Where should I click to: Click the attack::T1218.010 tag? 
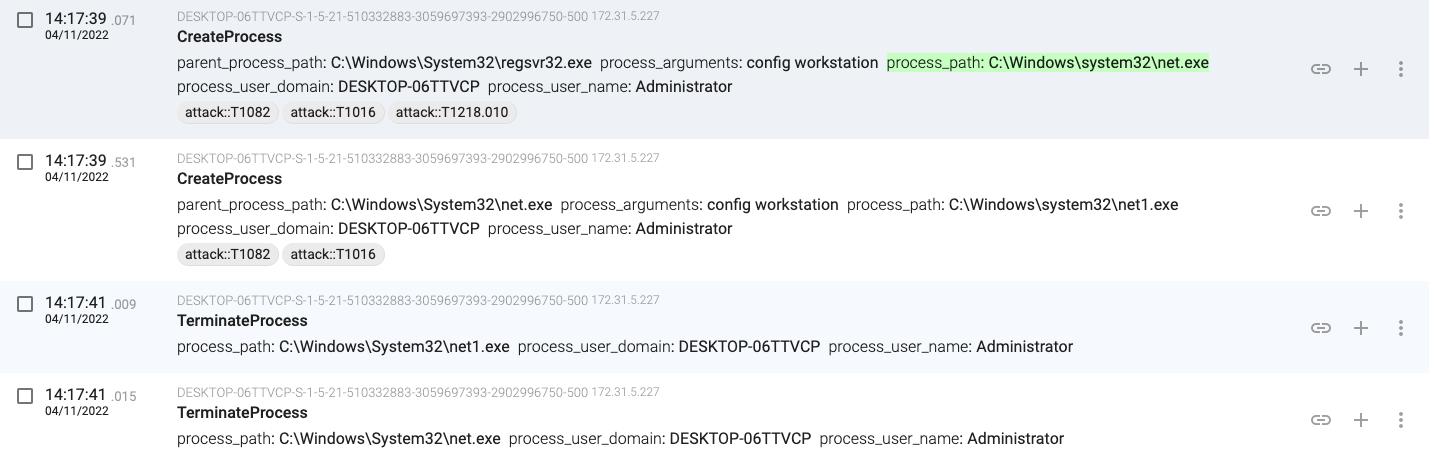click(453, 112)
